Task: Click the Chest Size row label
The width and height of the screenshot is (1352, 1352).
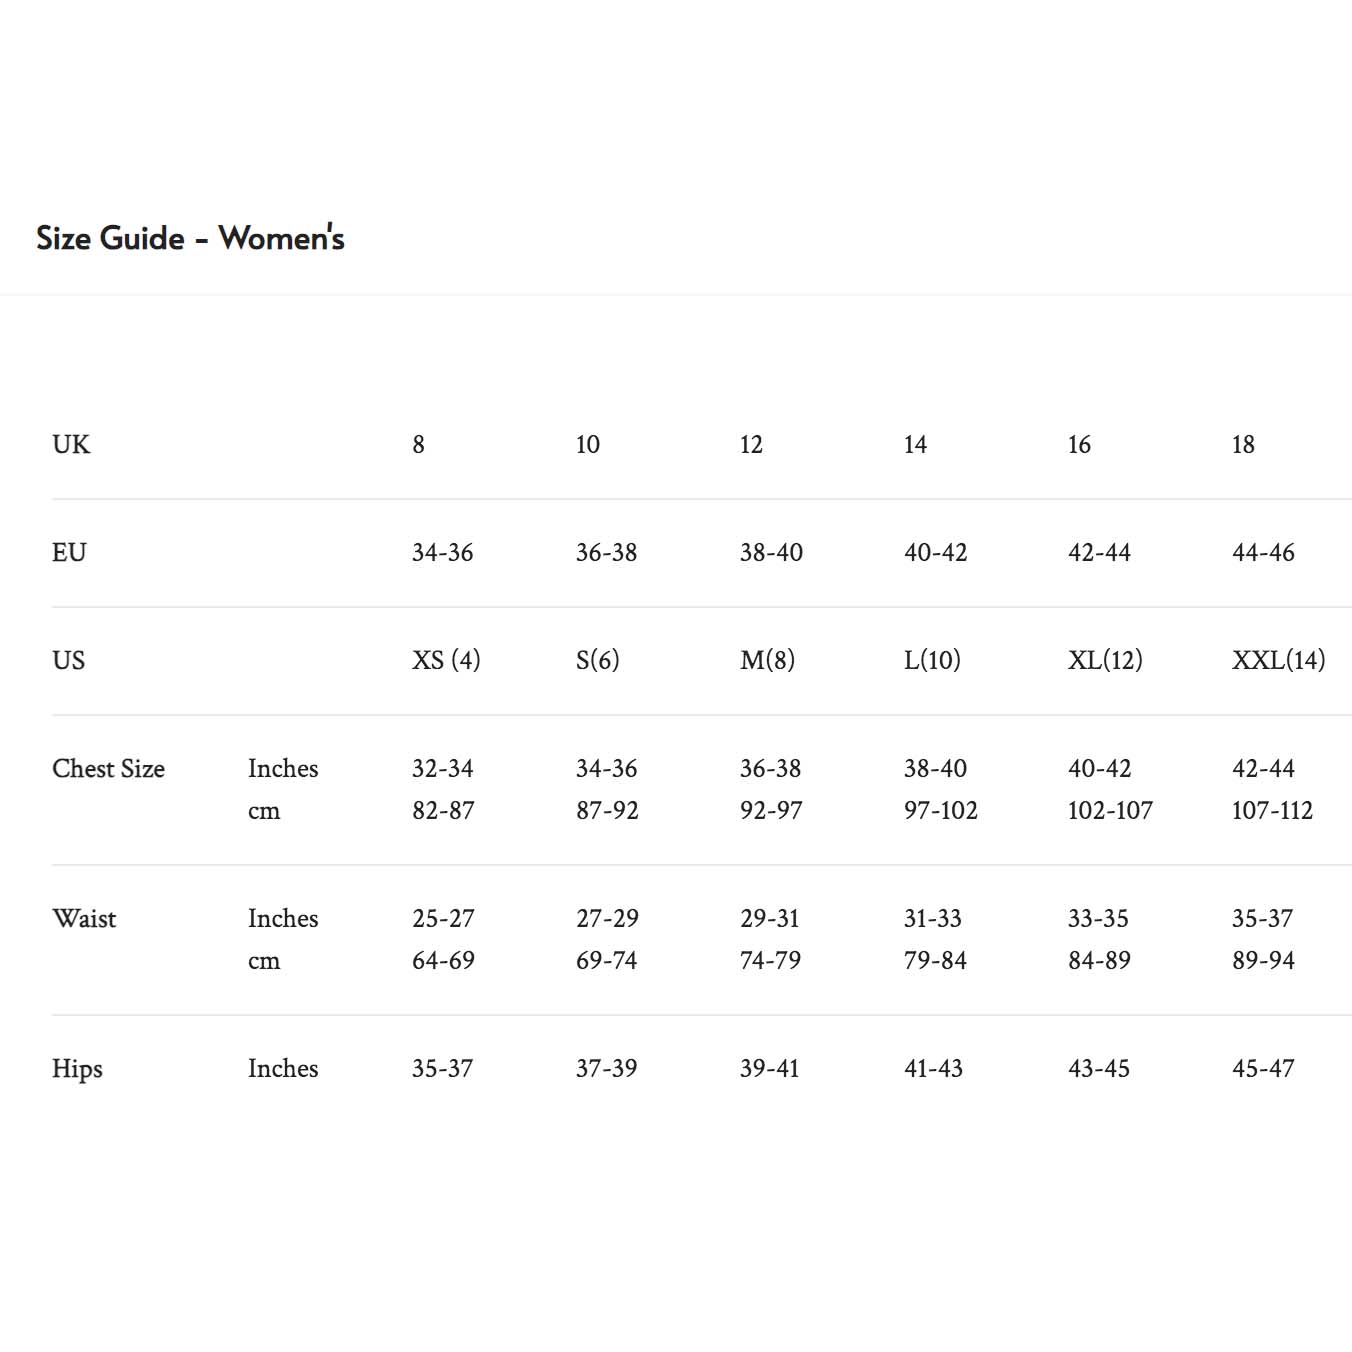Action: [x=108, y=768]
